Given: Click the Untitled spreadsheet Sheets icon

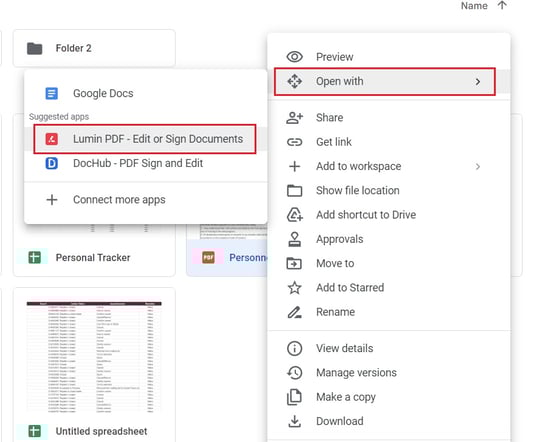Looking at the screenshot, I should coord(34,431).
